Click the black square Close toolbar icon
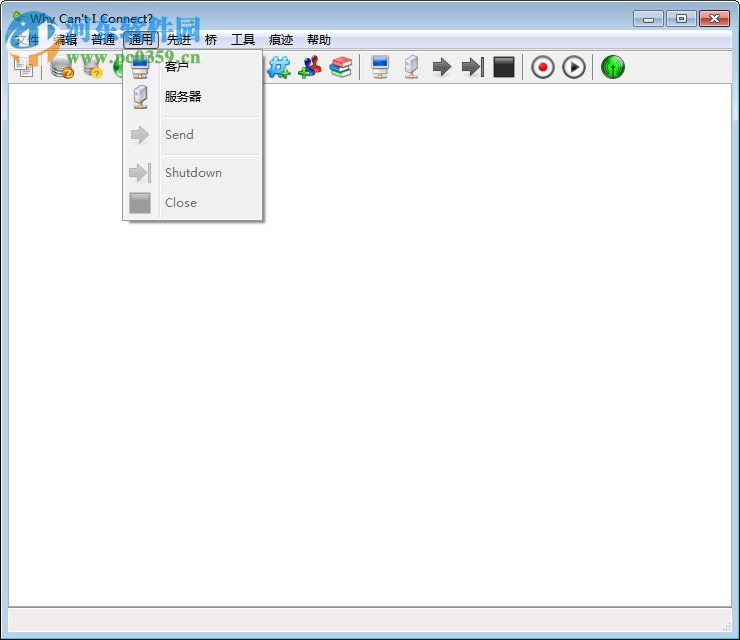 [504, 67]
